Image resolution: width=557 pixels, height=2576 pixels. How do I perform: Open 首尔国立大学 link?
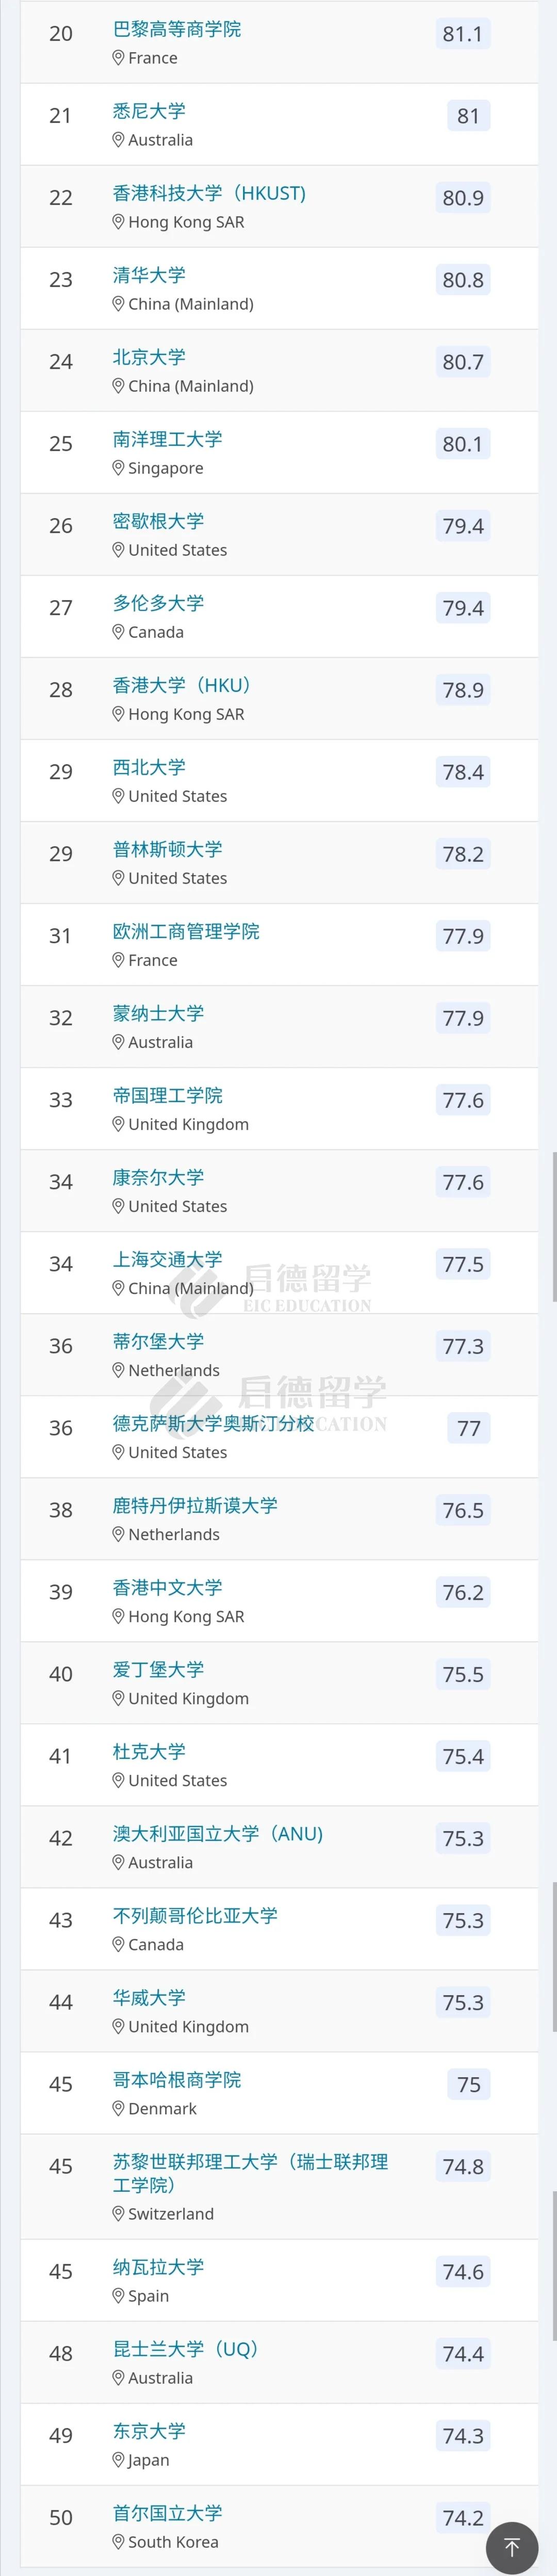point(167,2513)
